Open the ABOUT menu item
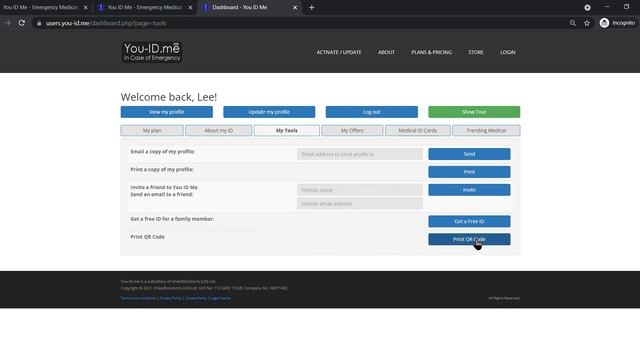 point(386,52)
